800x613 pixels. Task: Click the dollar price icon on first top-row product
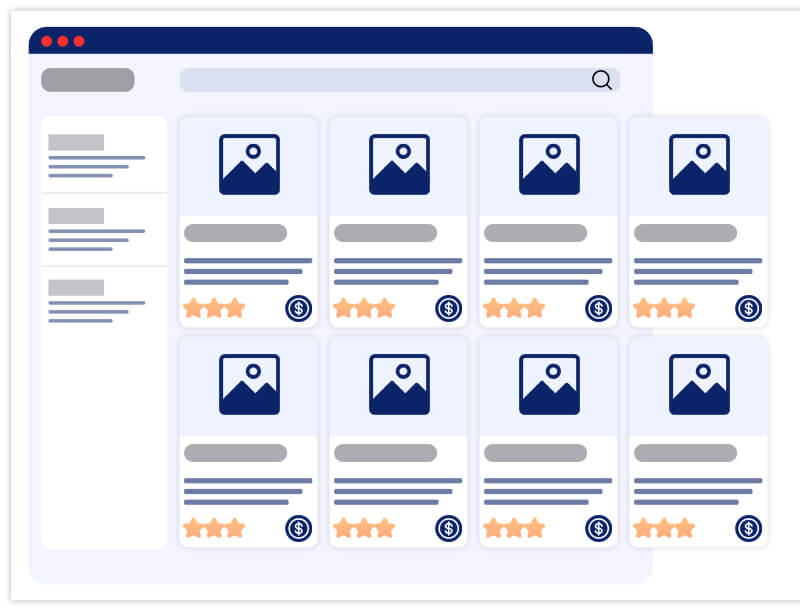pos(298,308)
